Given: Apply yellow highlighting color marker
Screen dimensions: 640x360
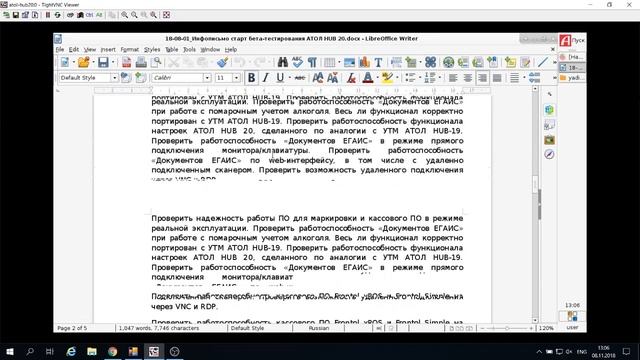Looking at the screenshot, I should (x=387, y=78).
